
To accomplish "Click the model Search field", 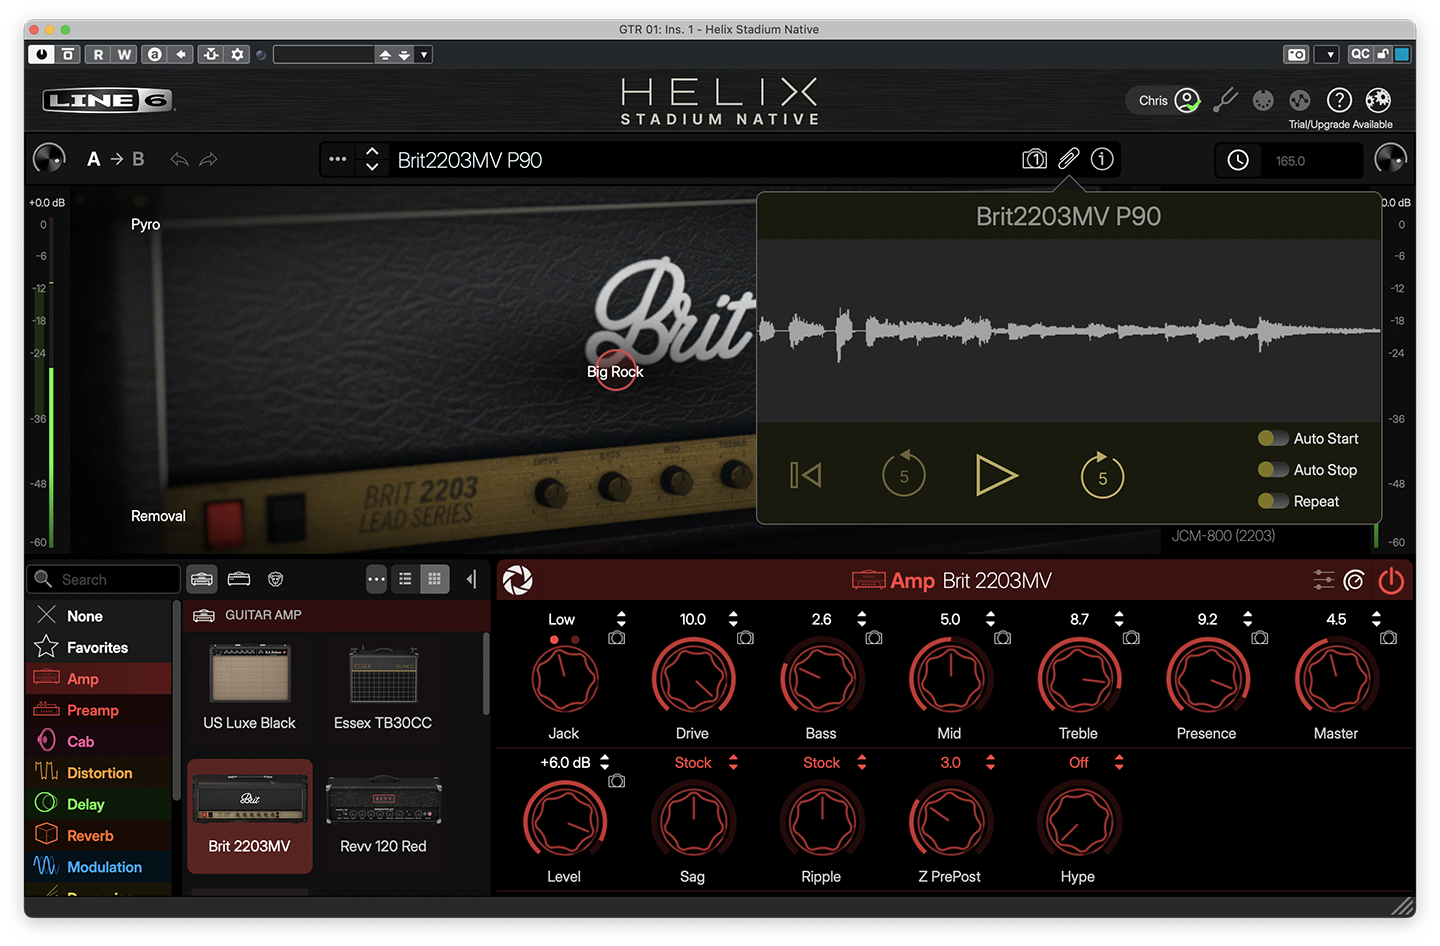I will (104, 579).
